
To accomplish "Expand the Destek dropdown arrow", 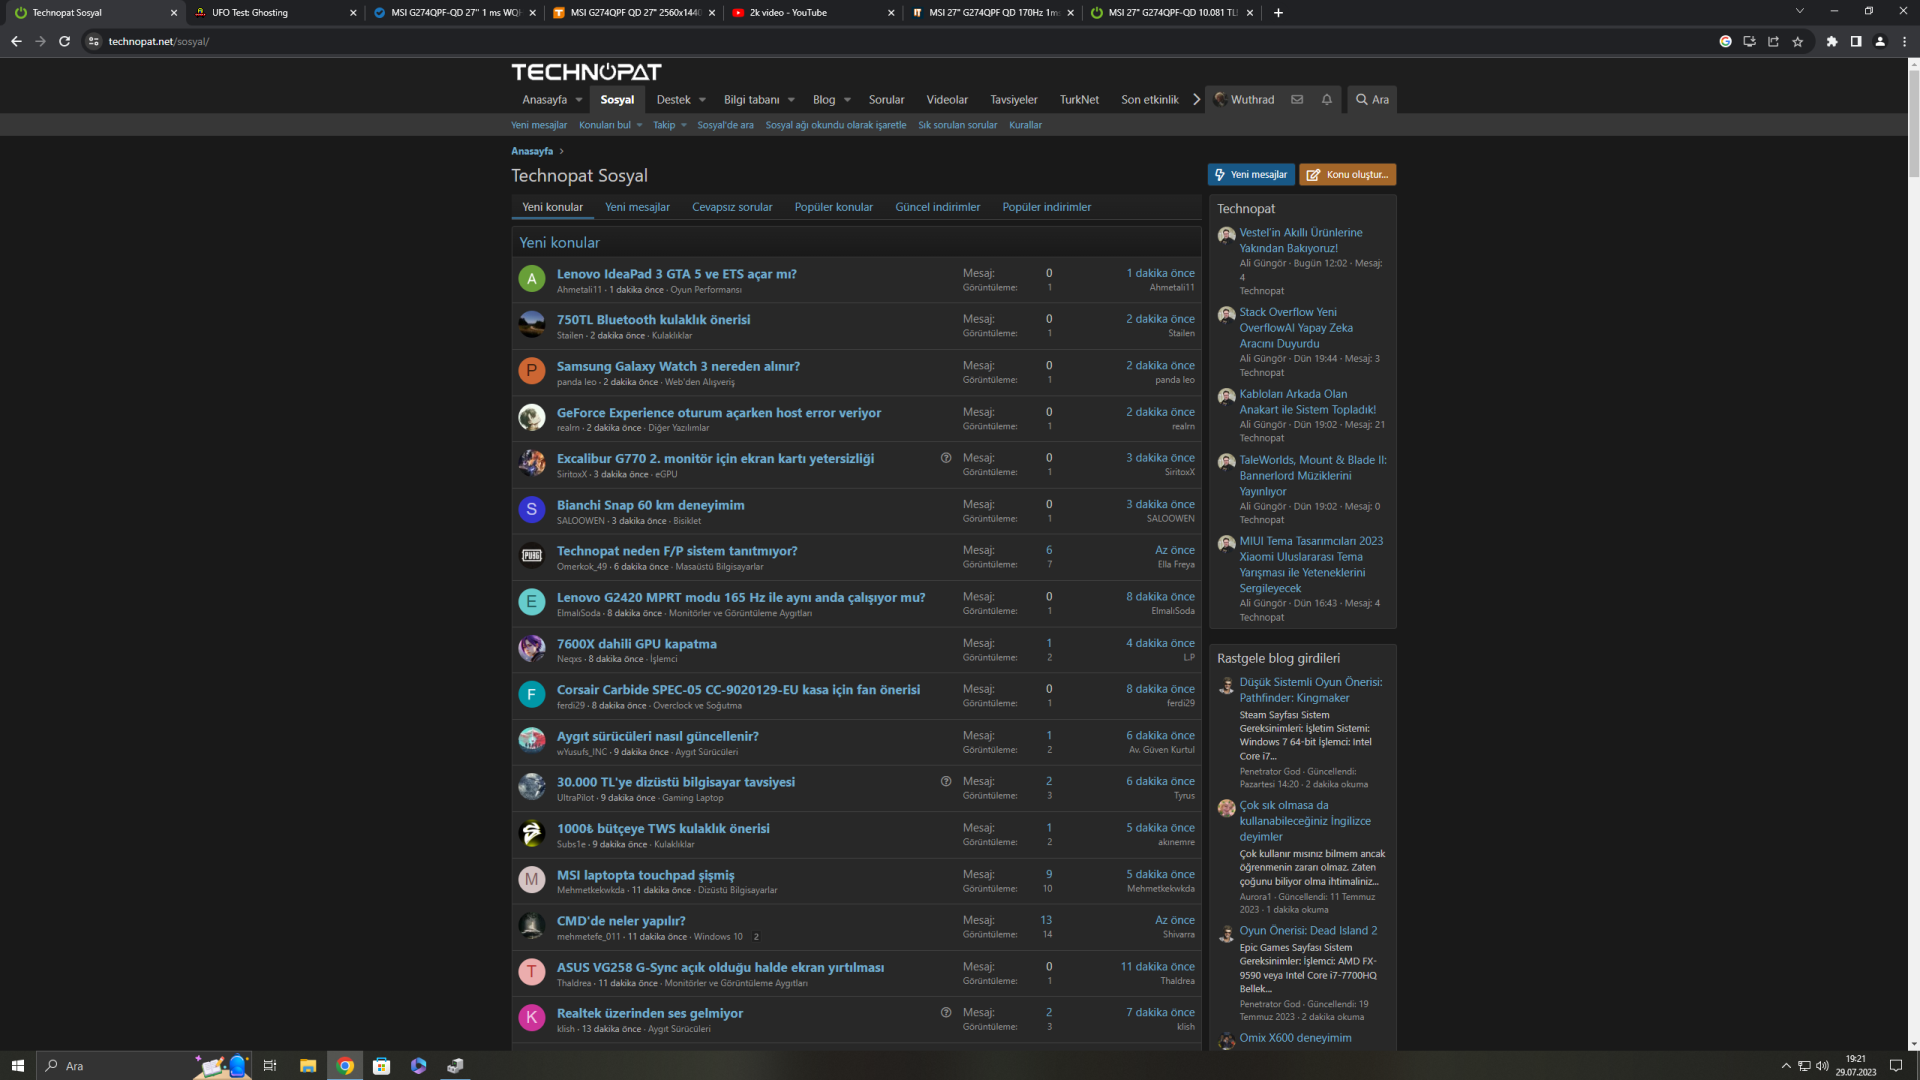I will tap(702, 100).
